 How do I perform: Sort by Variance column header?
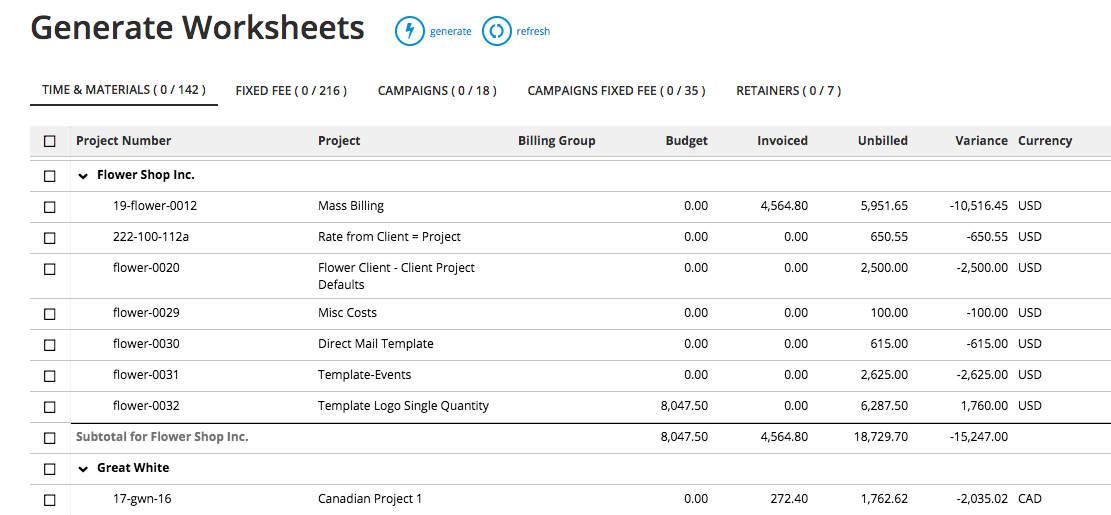pyautogui.click(x=981, y=140)
